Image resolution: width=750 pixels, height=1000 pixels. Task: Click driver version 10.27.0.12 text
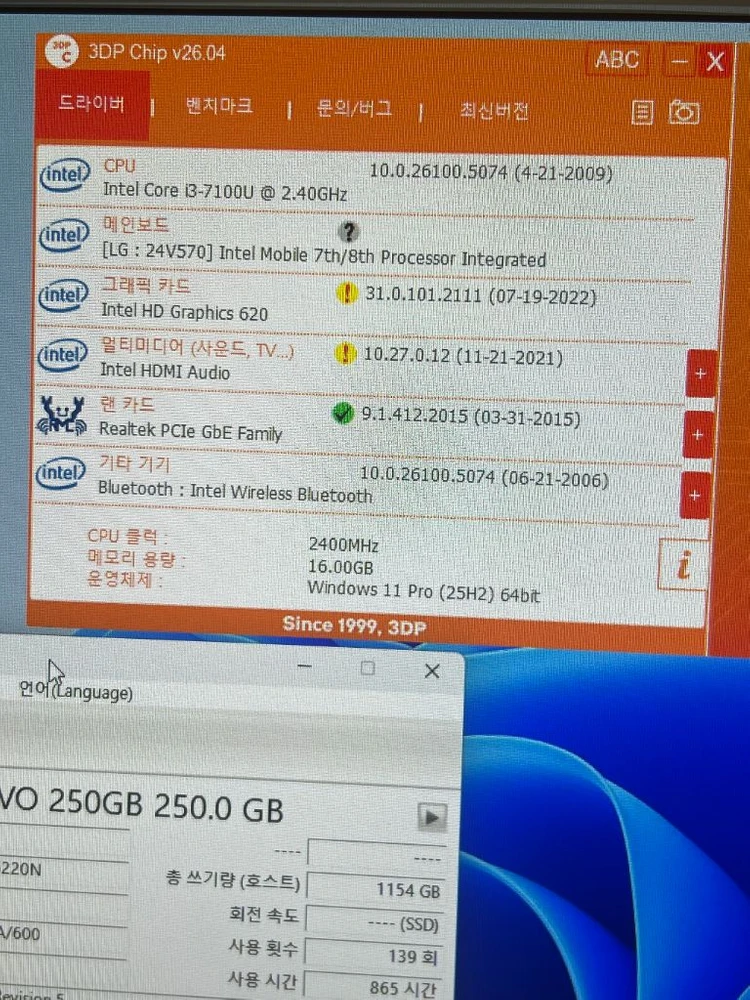click(x=463, y=356)
